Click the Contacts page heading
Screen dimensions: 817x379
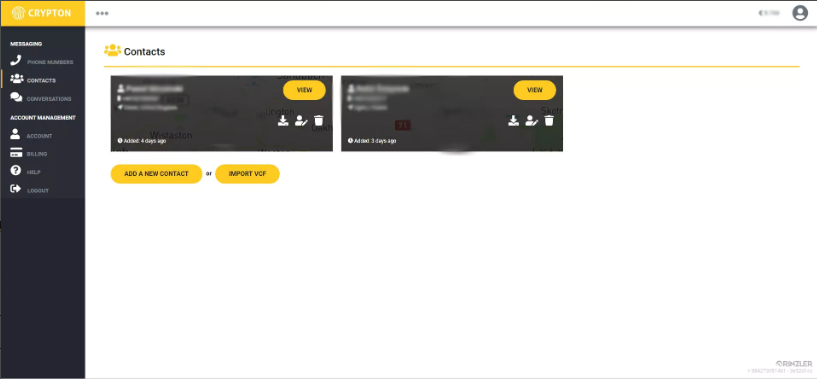(x=144, y=52)
